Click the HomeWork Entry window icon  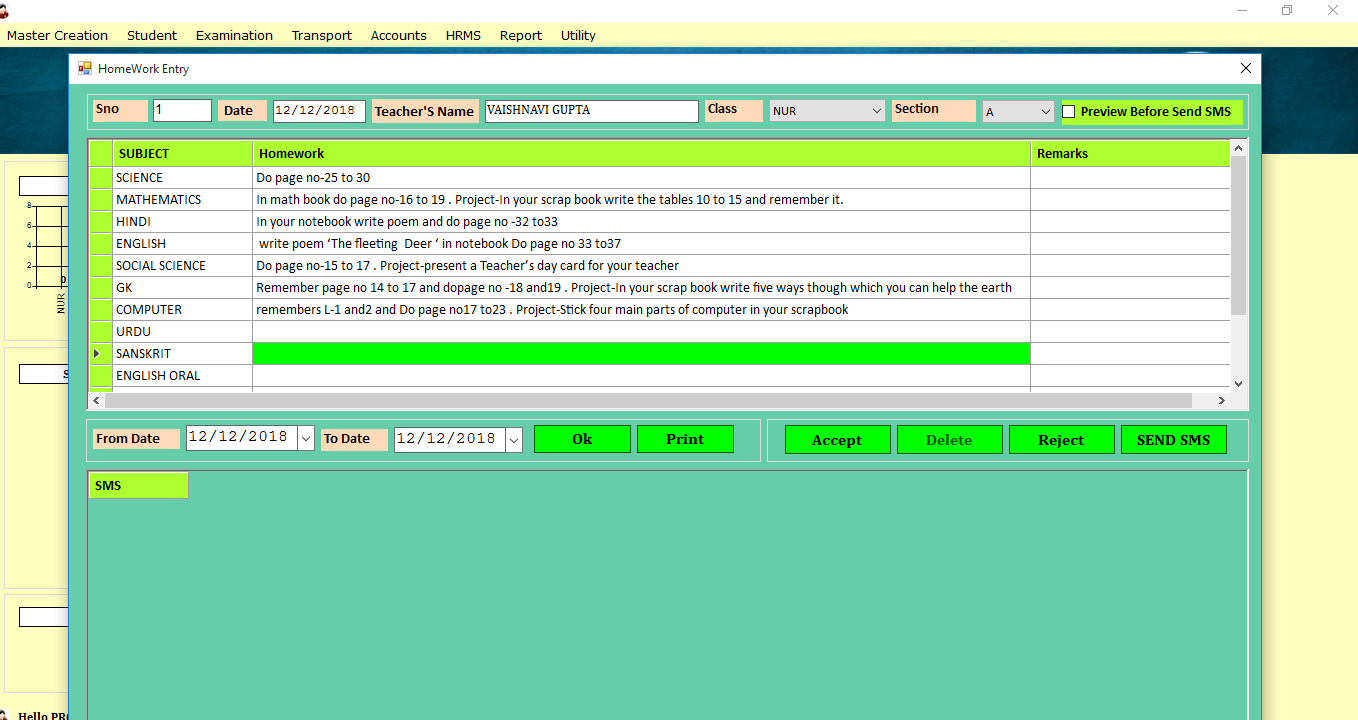85,69
